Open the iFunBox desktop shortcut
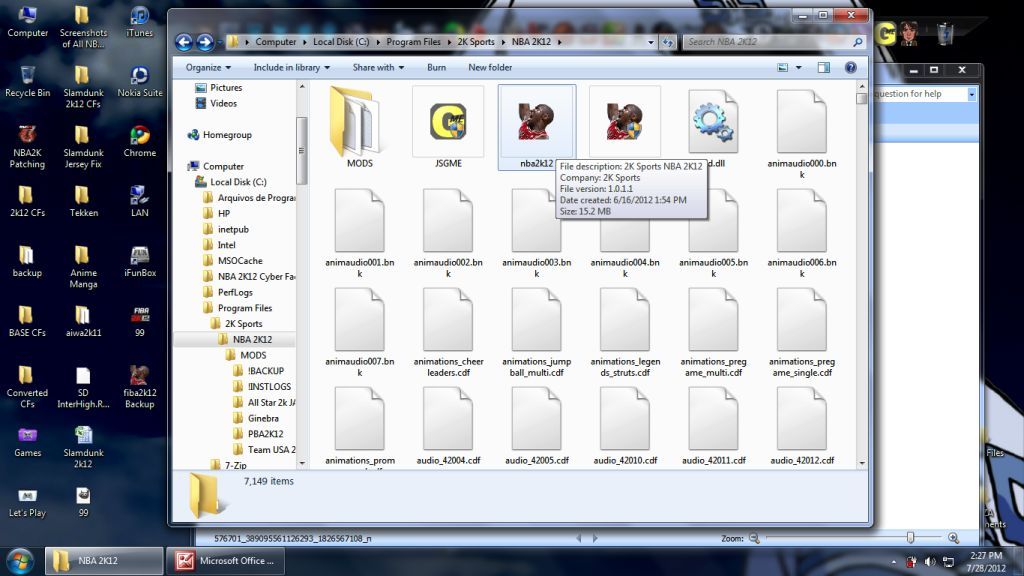This screenshot has height=576, width=1024. tap(139, 262)
